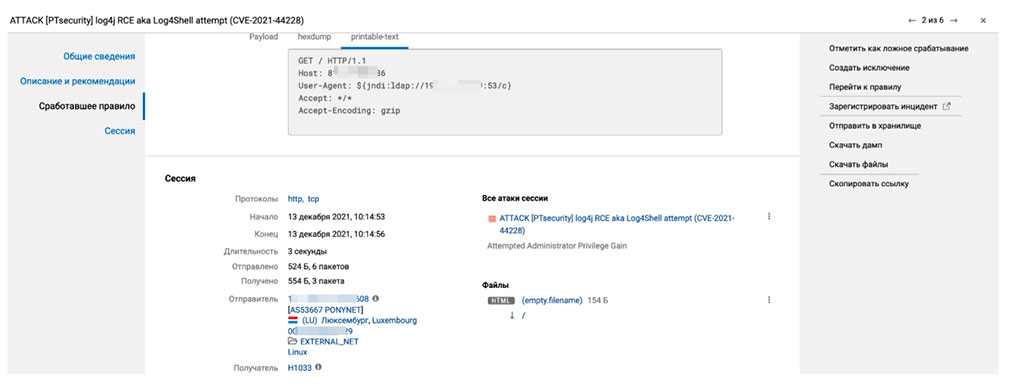This screenshot has height=390, width=1024.
Task: Open the http protocol link
Action: [295, 199]
